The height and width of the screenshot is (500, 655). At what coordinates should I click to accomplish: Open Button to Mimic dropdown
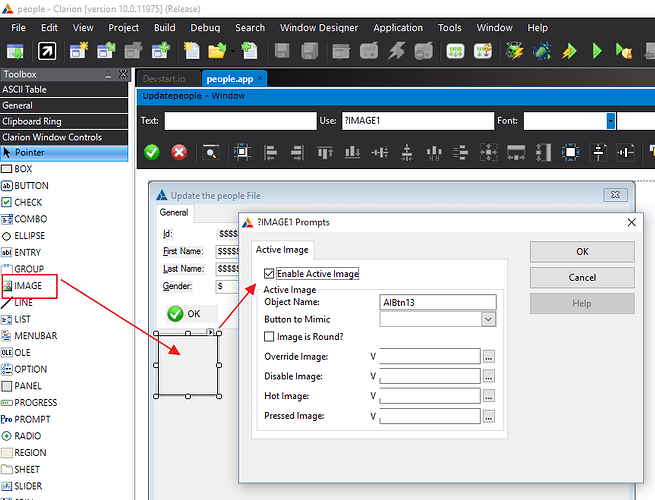coord(488,319)
